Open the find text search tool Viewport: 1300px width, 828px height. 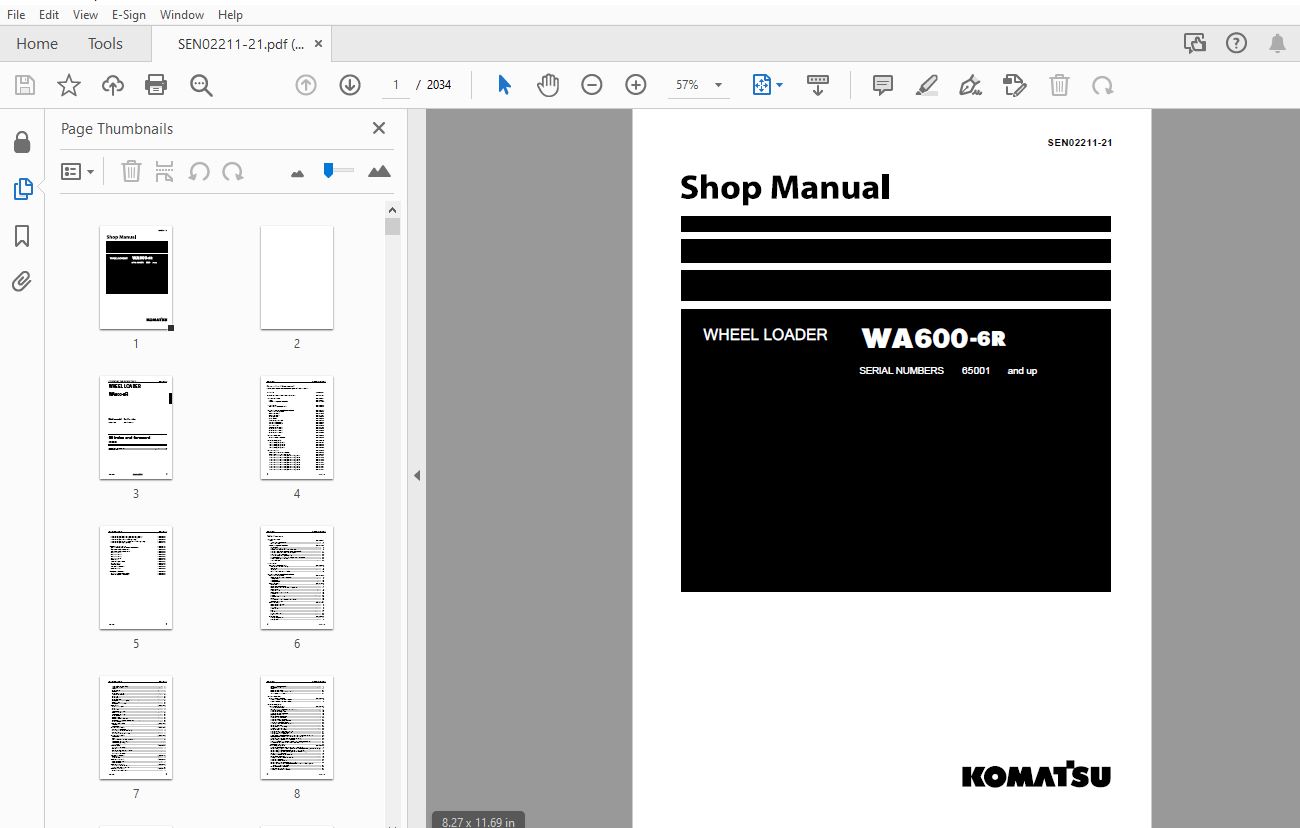coord(201,85)
